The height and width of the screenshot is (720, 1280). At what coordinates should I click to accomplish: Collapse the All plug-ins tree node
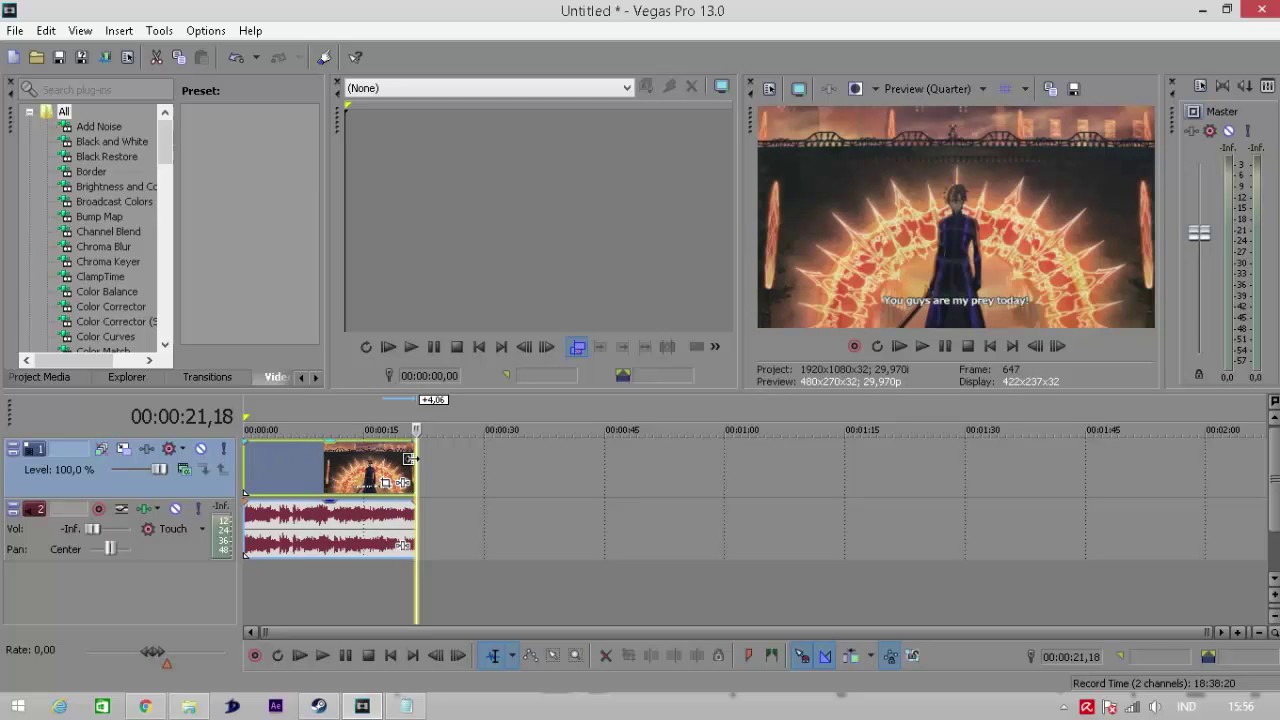point(30,112)
